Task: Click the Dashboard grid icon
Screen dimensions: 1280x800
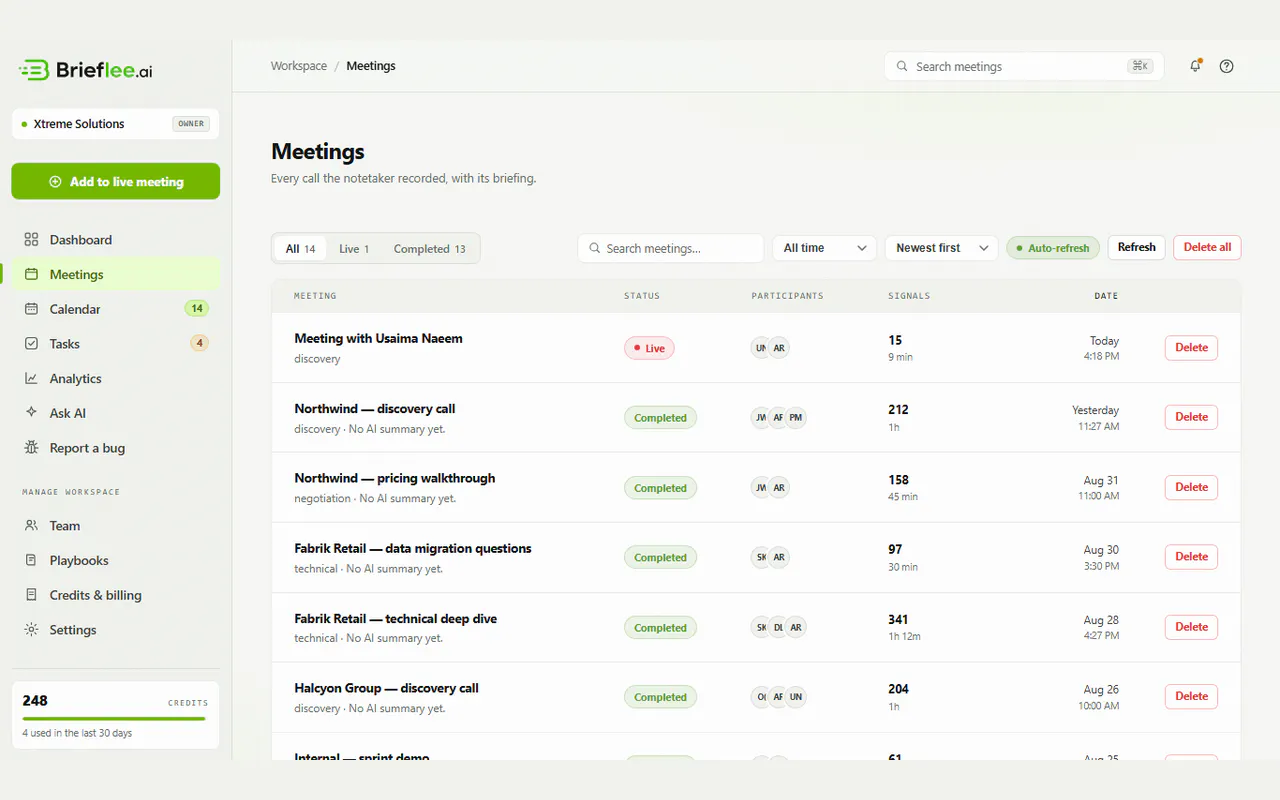Action: 31,240
